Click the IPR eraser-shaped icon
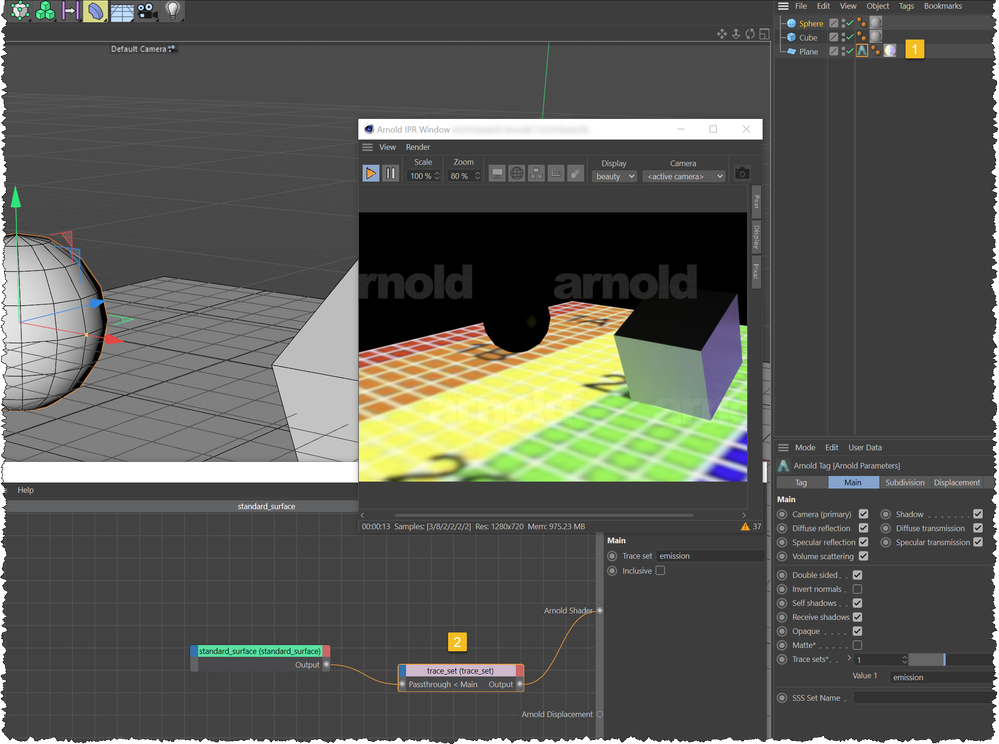The height and width of the screenshot is (744, 999). (x=575, y=173)
